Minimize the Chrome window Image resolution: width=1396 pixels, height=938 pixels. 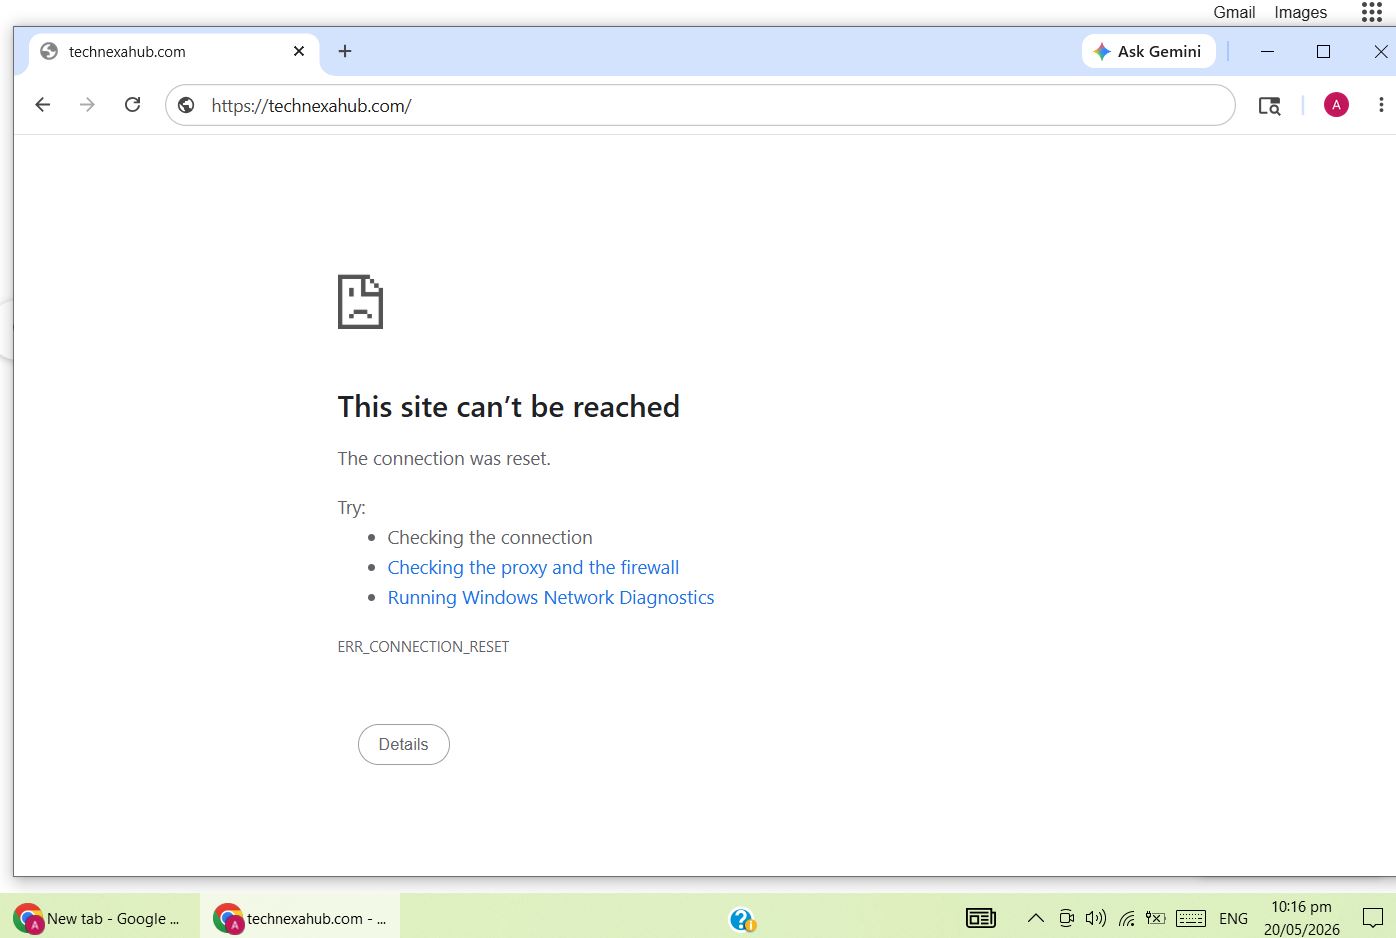[1267, 51]
